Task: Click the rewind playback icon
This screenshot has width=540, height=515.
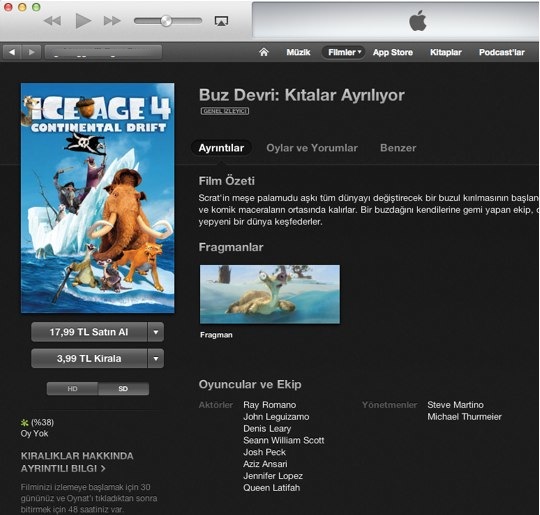Action: click(53, 21)
